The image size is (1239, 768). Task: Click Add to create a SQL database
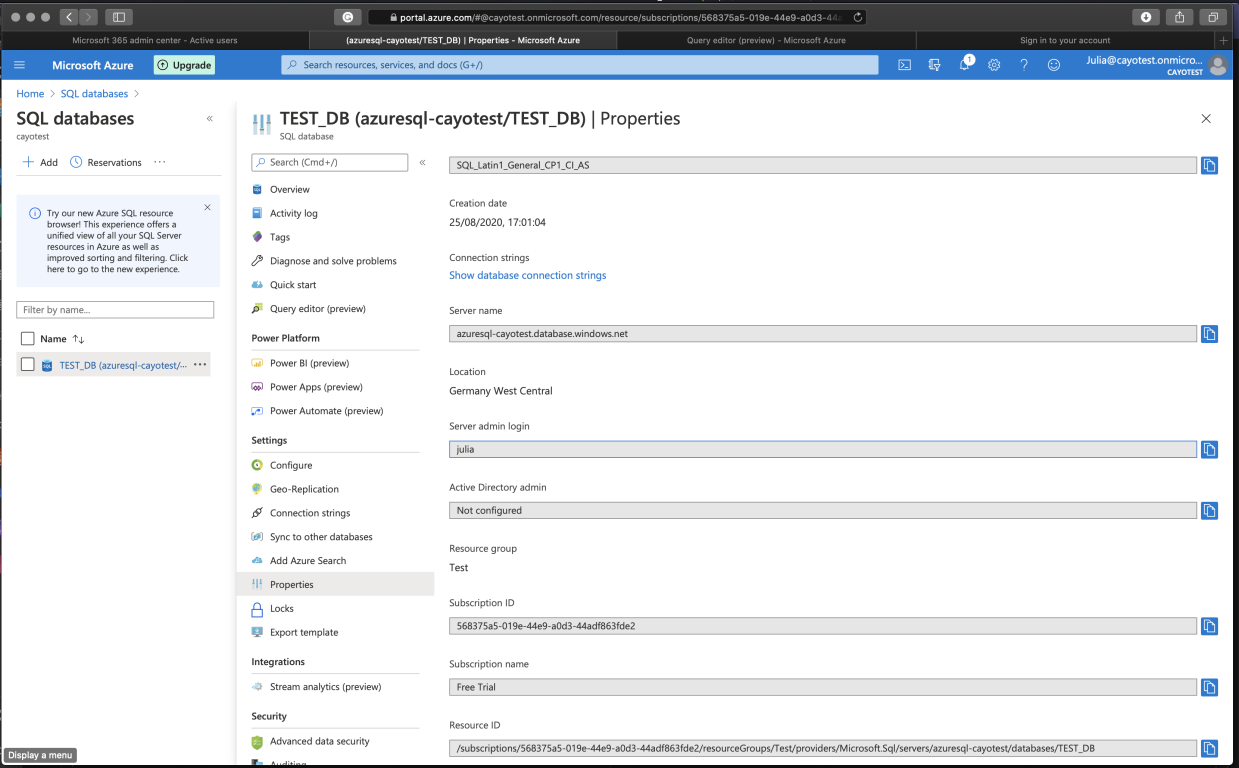[x=40, y=162]
